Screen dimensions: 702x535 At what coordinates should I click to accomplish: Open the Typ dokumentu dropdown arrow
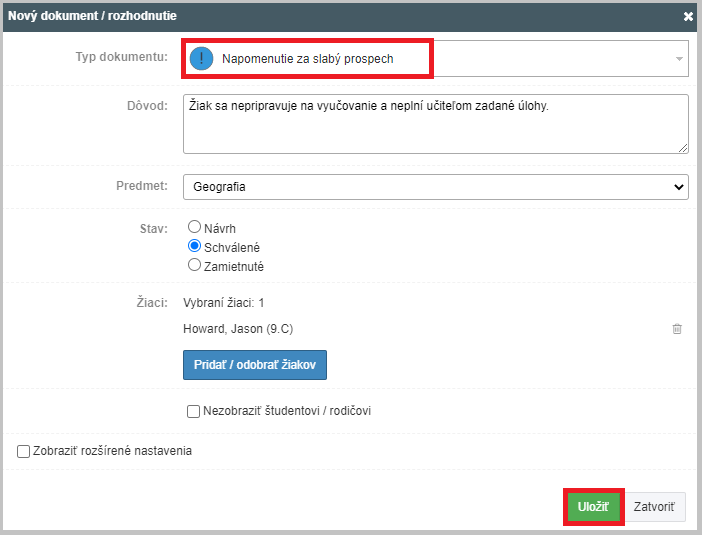pos(679,59)
